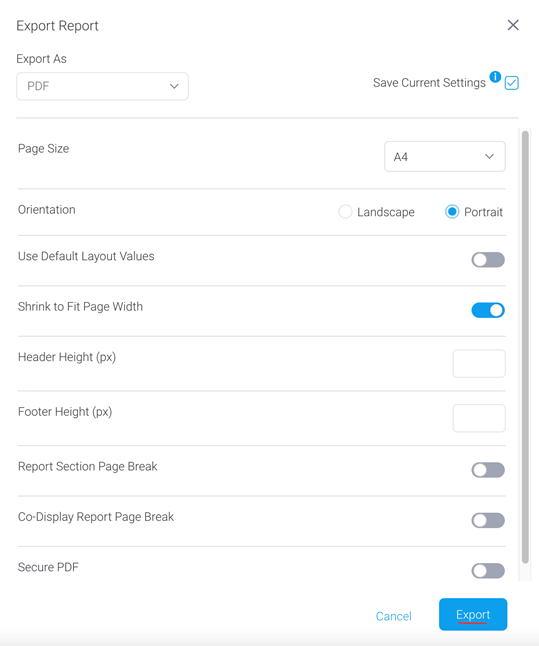Close the Export Report dialog

pyautogui.click(x=513, y=25)
